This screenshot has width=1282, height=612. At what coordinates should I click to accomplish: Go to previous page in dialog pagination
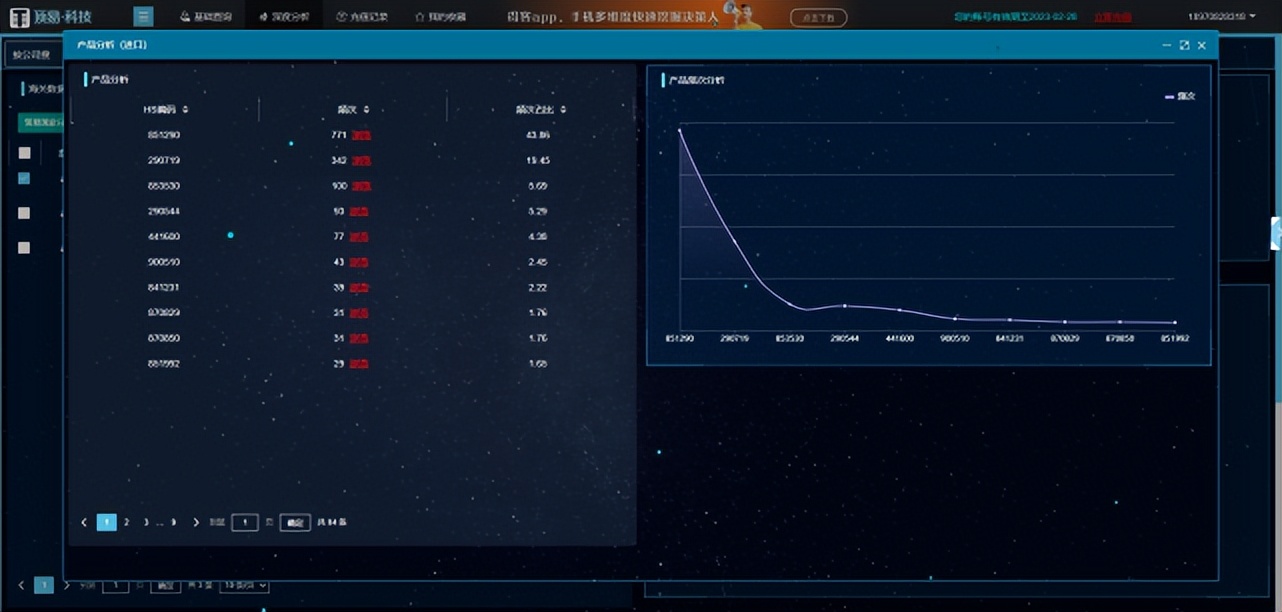tap(85, 522)
